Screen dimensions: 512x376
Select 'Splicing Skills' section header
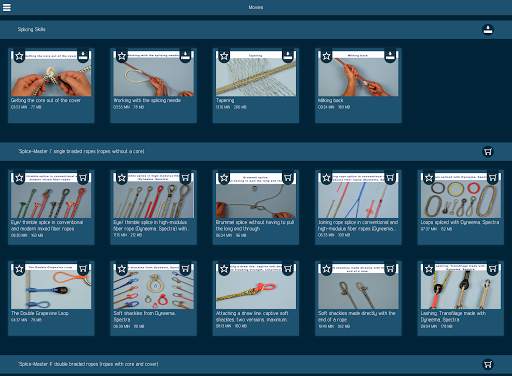pyautogui.click(x=256, y=30)
